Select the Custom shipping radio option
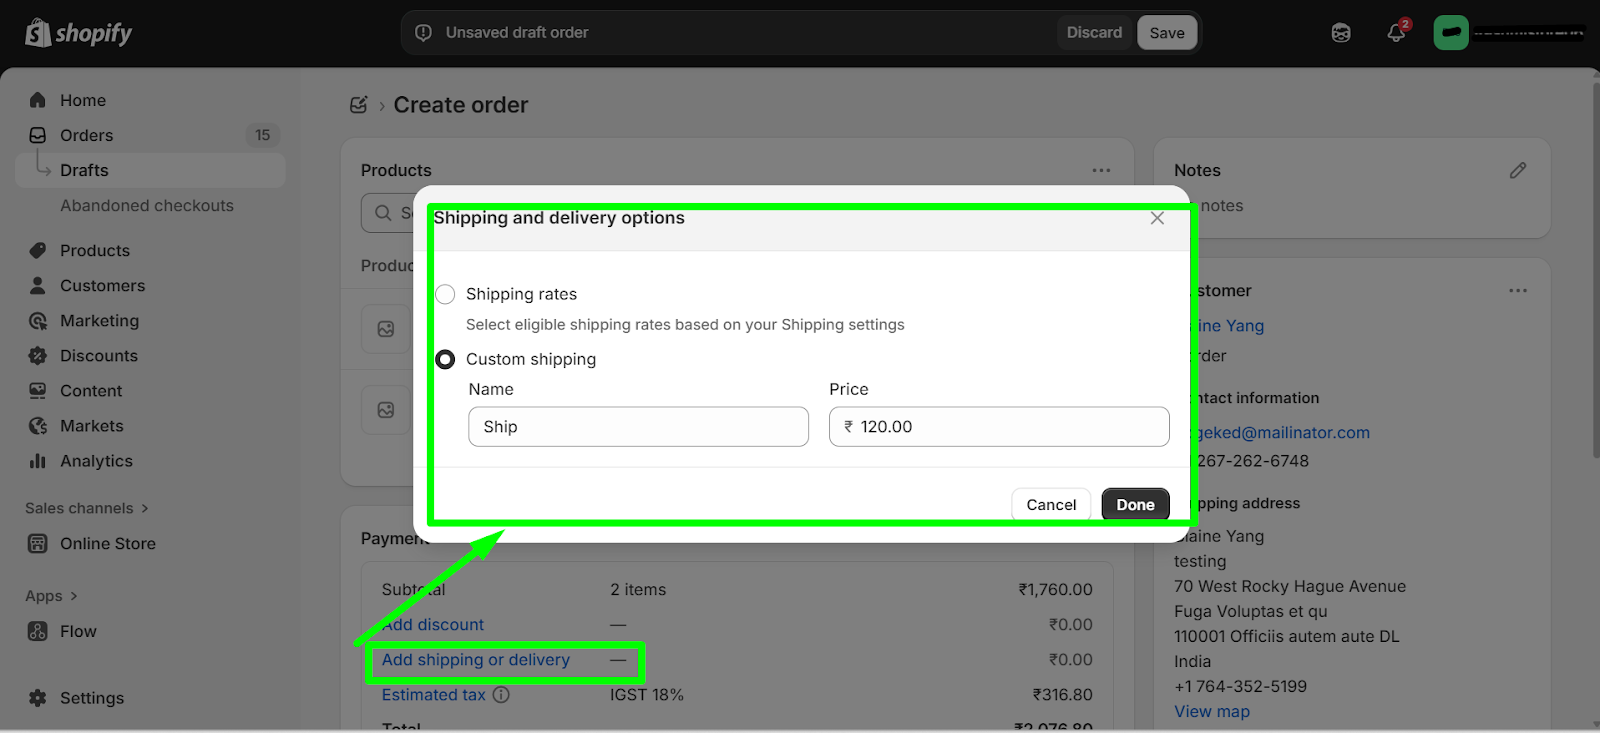This screenshot has height=733, width=1600. (x=446, y=359)
